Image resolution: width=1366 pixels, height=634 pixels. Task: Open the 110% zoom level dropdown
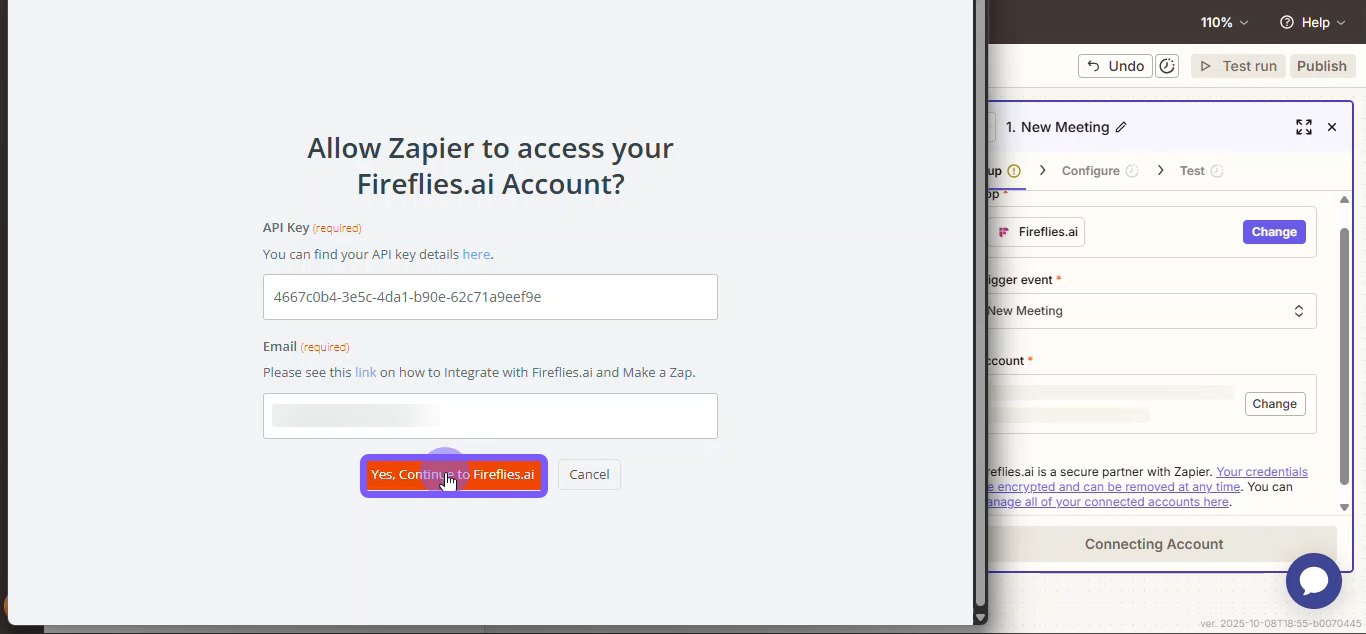(1225, 22)
